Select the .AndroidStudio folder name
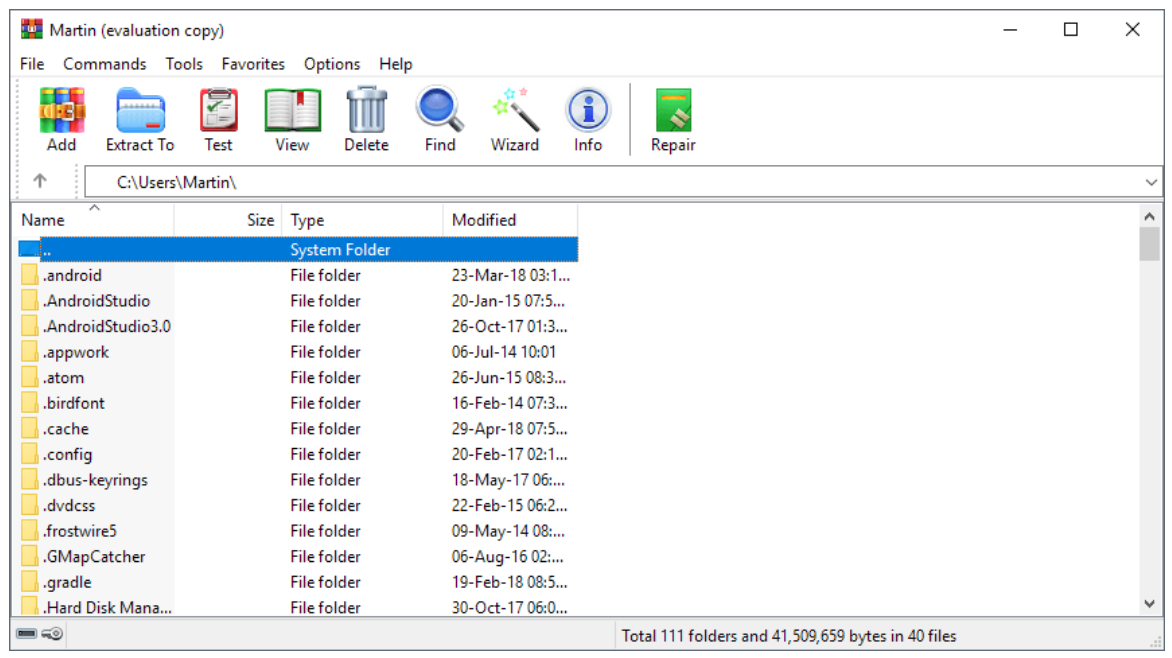1172x658 pixels. click(x=96, y=301)
